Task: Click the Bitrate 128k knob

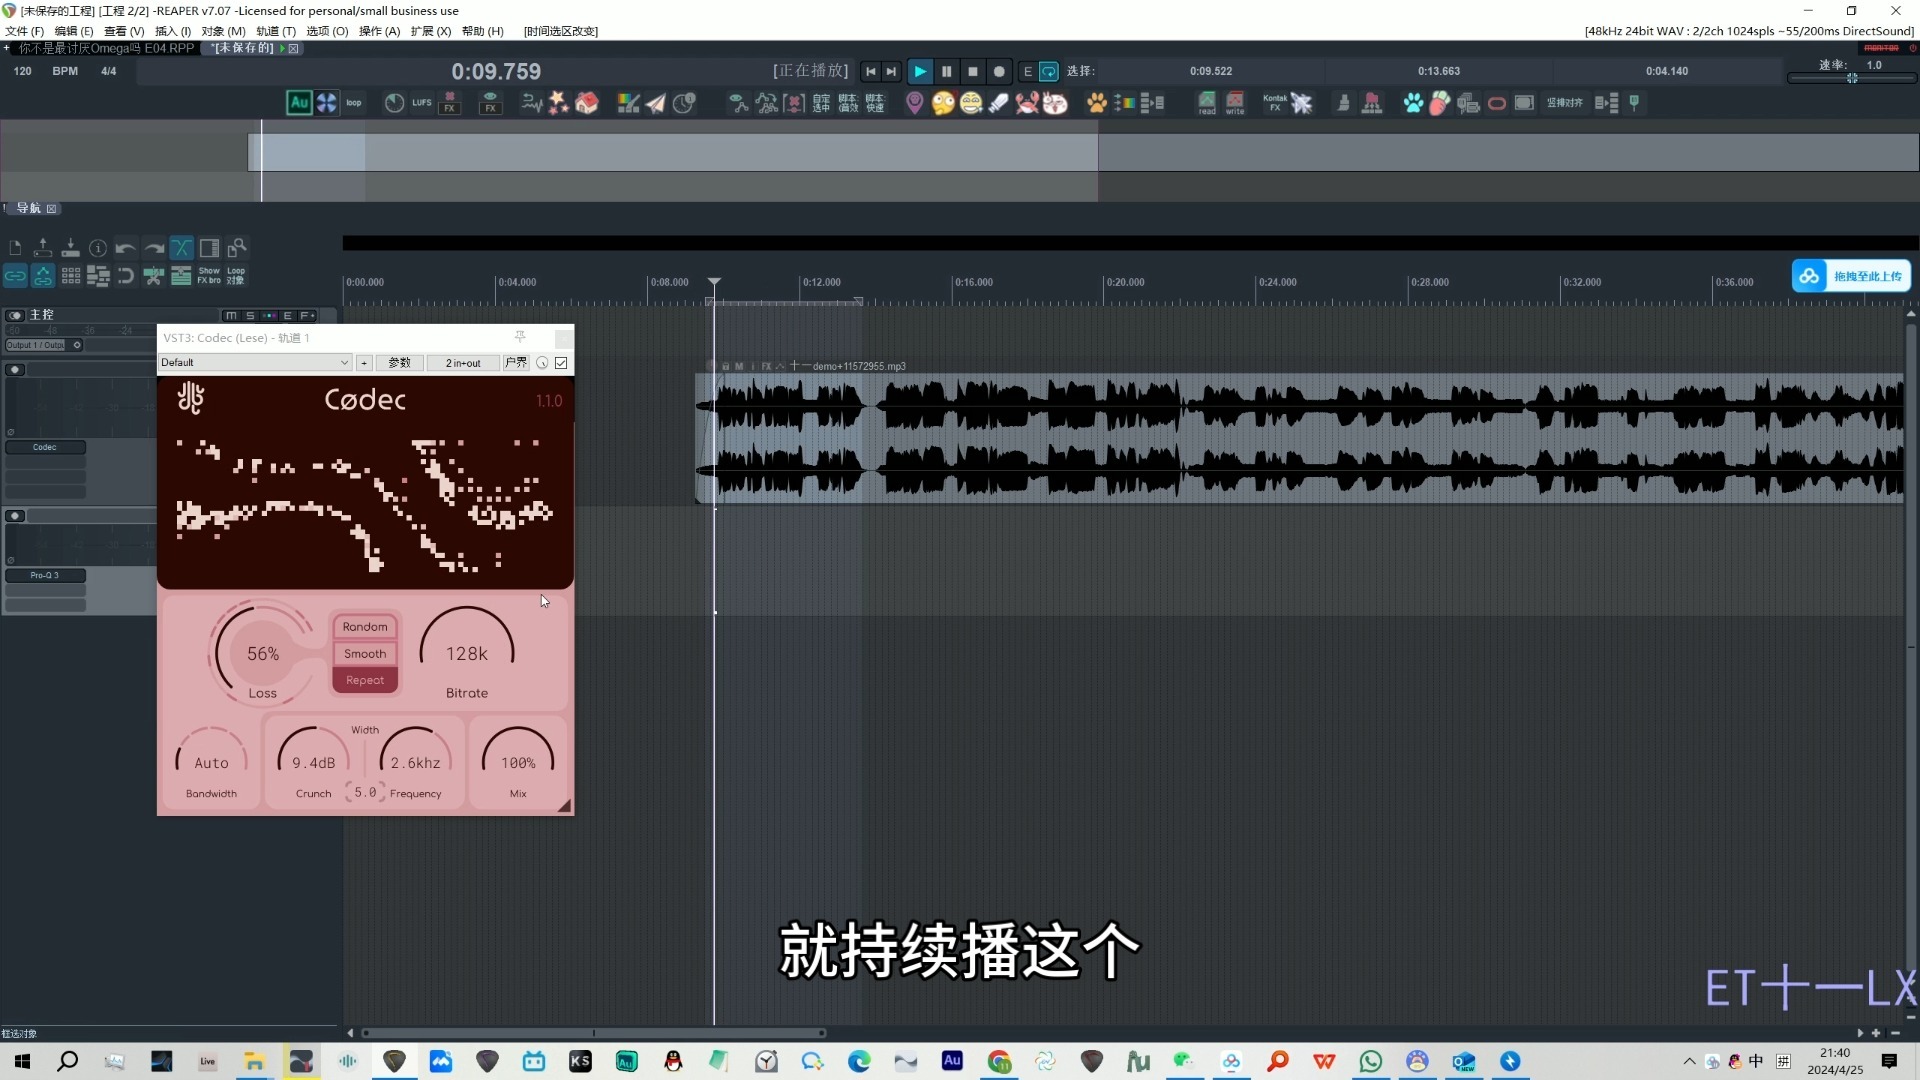Action: (x=467, y=653)
